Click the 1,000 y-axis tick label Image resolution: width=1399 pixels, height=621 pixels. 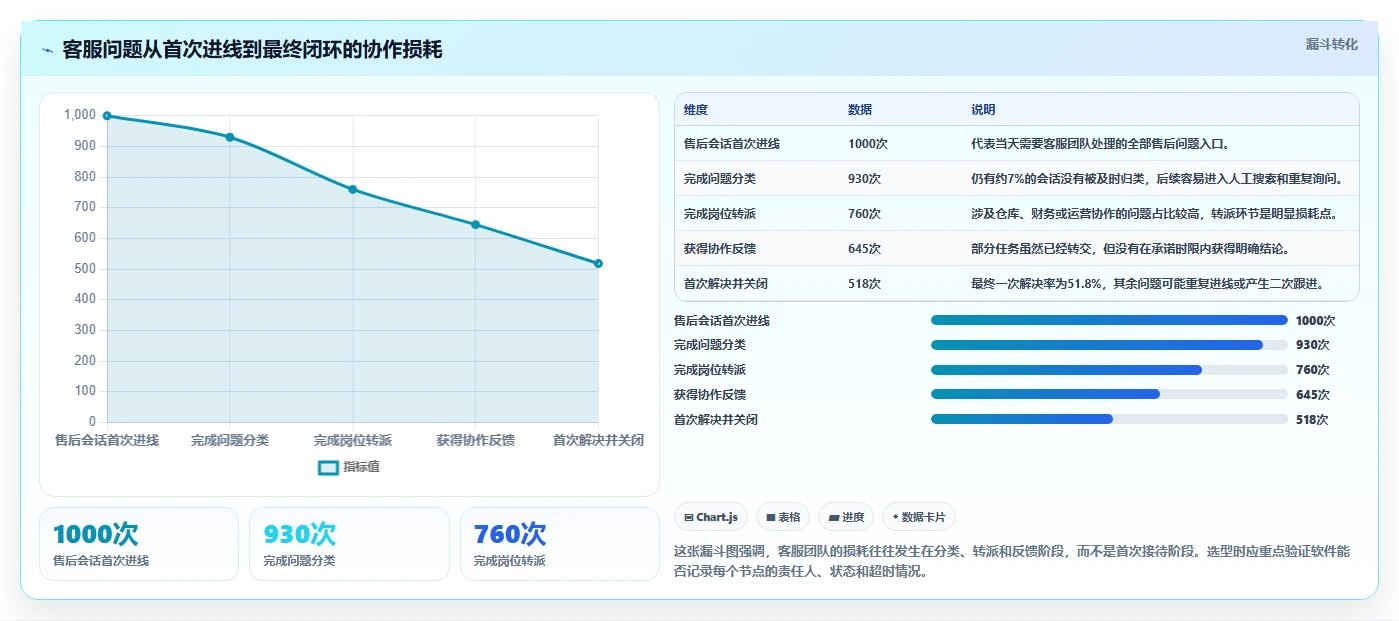(80, 115)
